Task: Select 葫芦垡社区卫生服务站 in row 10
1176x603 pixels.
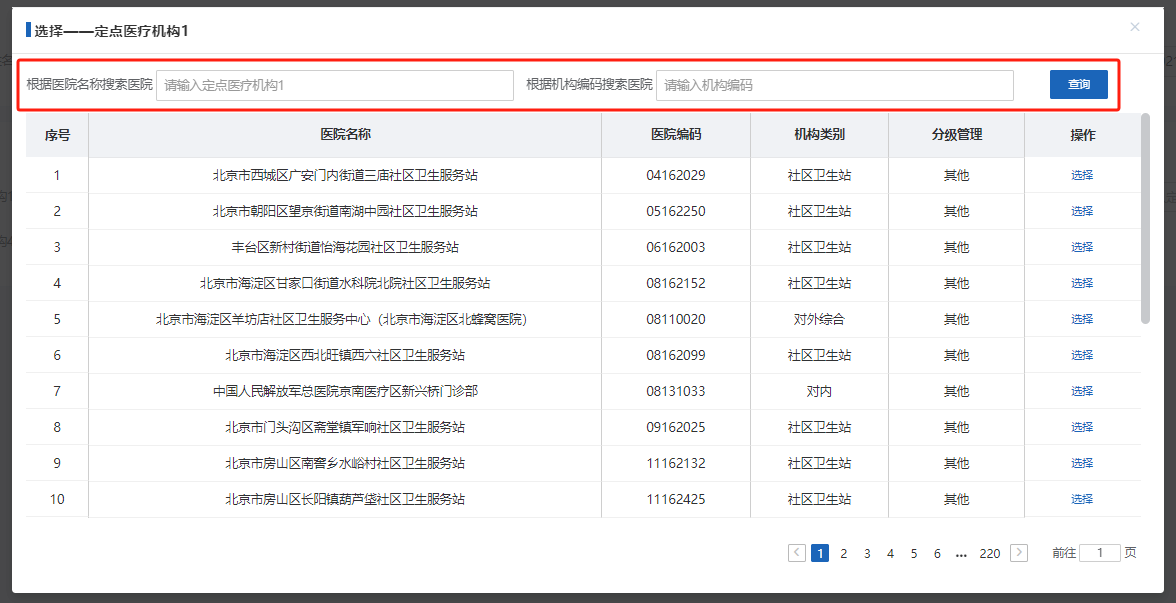Action: (x=1082, y=498)
